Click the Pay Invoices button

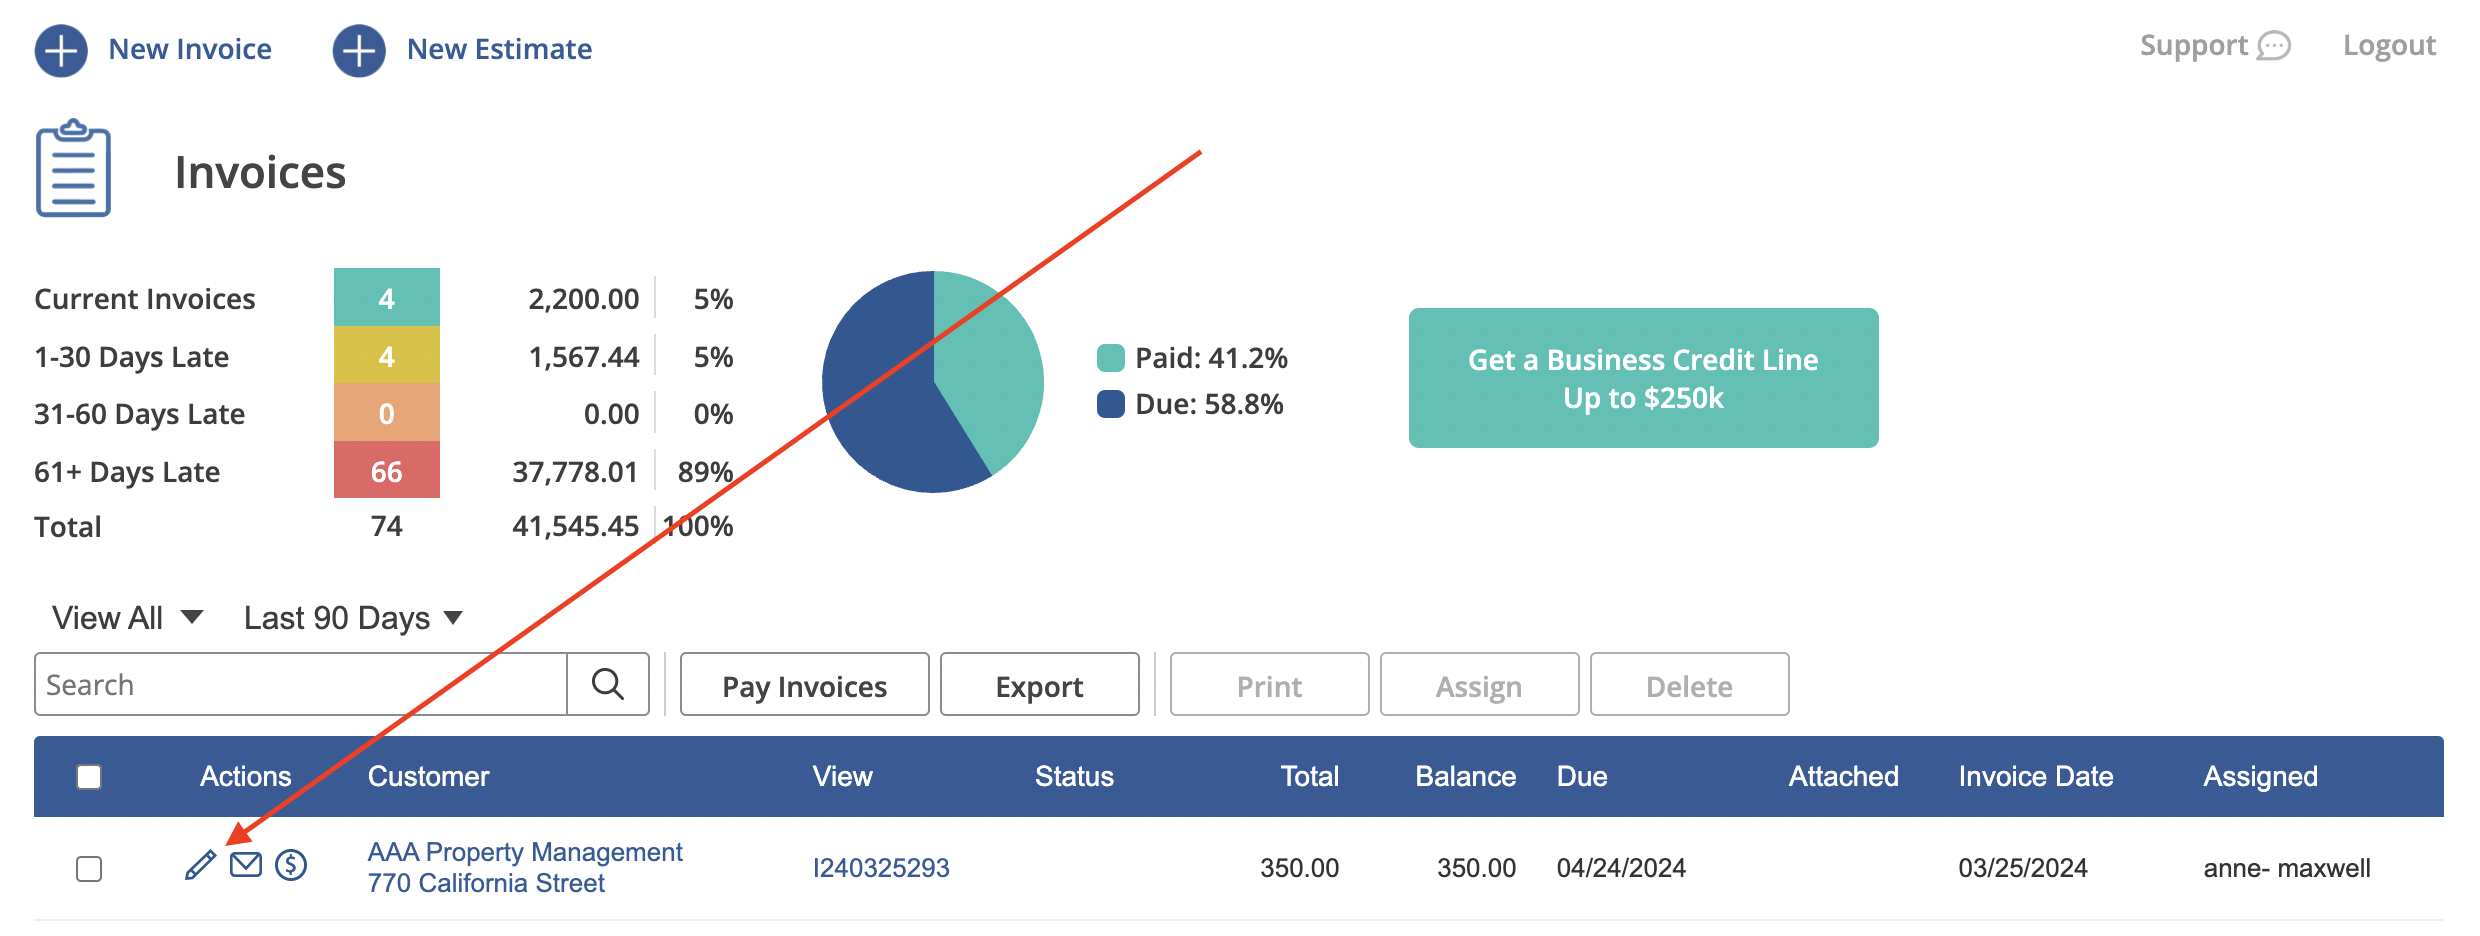pyautogui.click(x=805, y=684)
